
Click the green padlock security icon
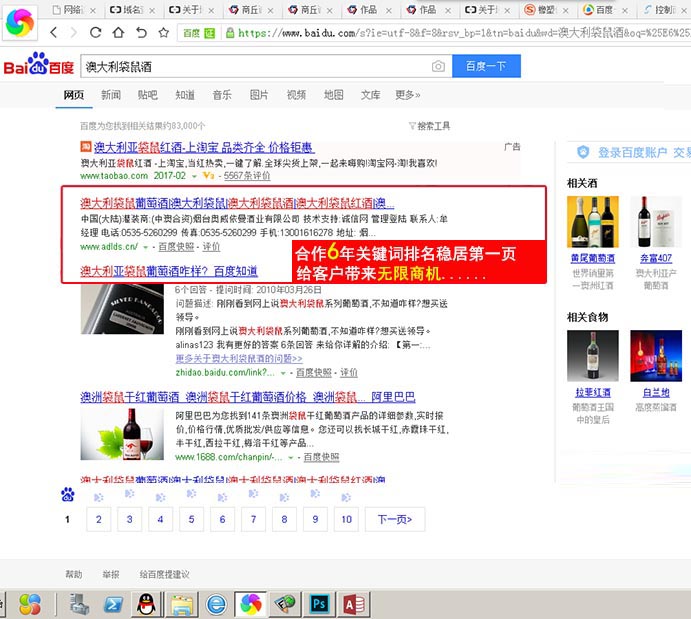230,33
